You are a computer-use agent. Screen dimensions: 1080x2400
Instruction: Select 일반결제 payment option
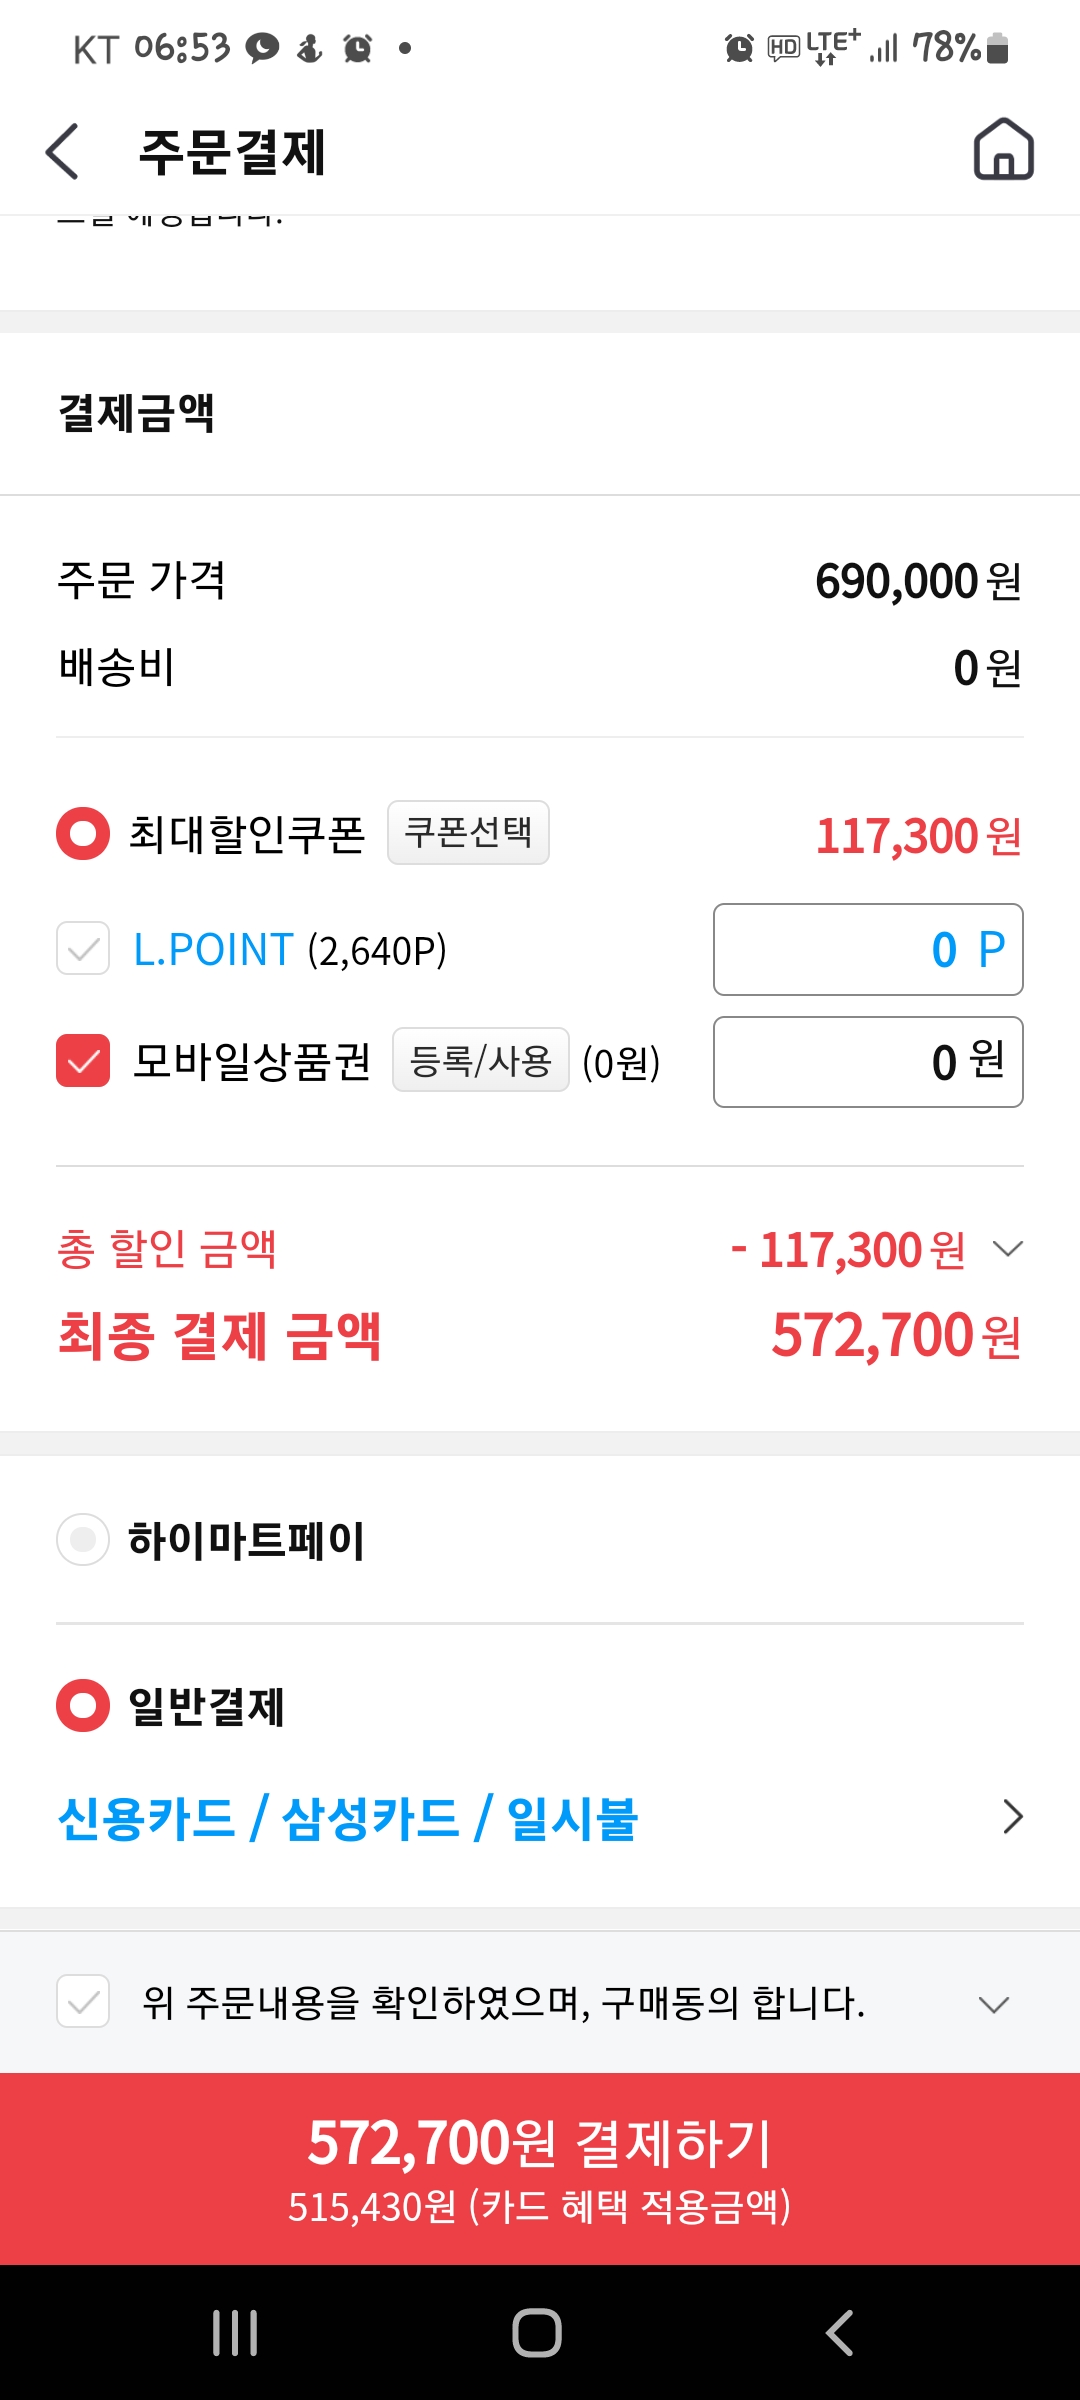83,1706
